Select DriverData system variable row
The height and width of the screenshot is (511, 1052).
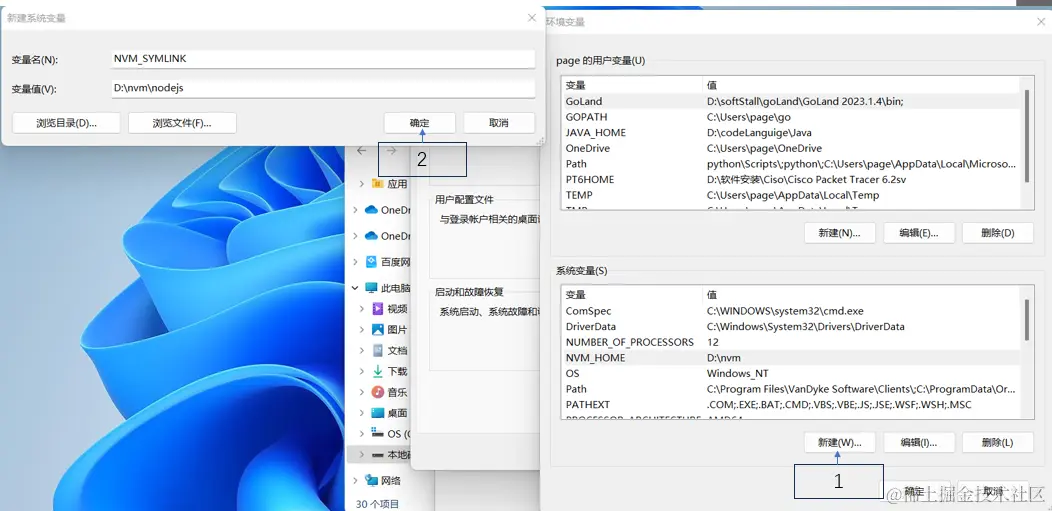pyautogui.click(x=792, y=327)
